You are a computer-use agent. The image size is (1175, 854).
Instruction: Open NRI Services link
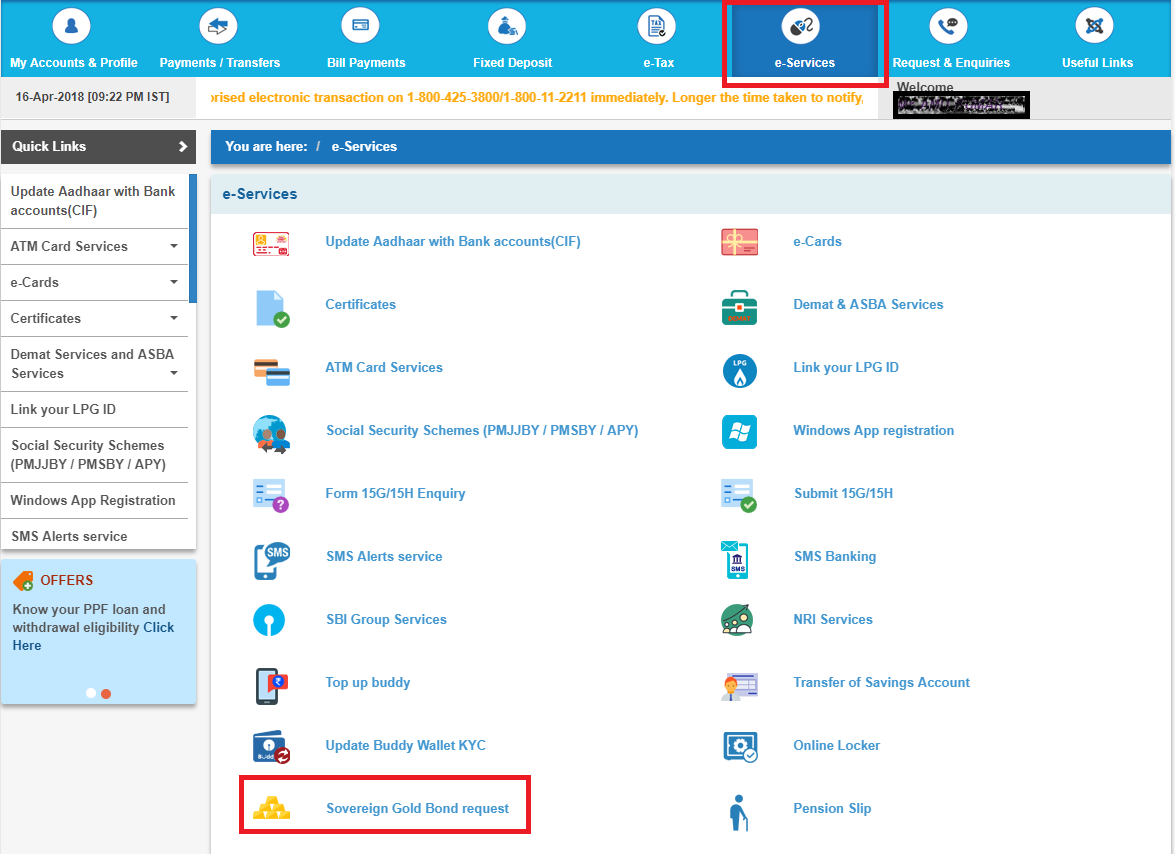click(x=833, y=620)
